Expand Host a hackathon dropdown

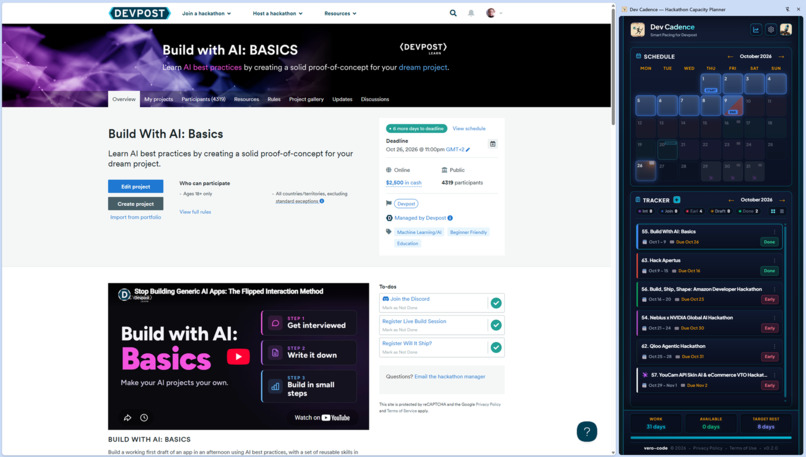(x=278, y=13)
